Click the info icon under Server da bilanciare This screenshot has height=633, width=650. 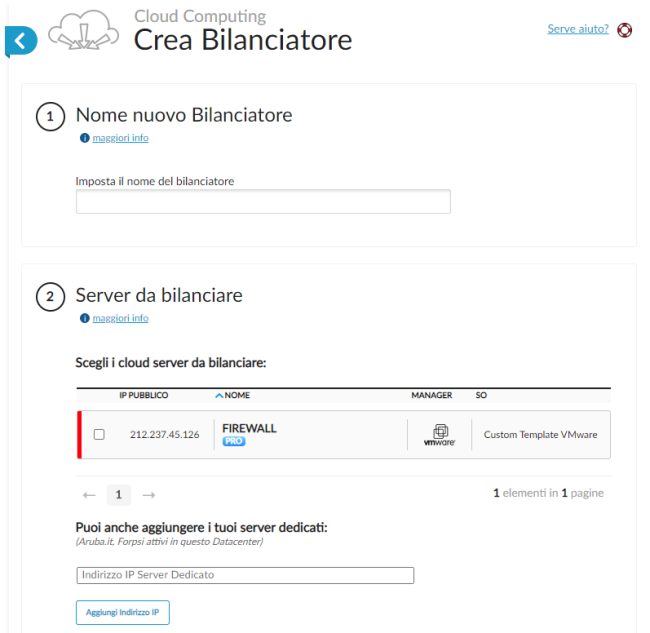pyautogui.click(x=85, y=318)
